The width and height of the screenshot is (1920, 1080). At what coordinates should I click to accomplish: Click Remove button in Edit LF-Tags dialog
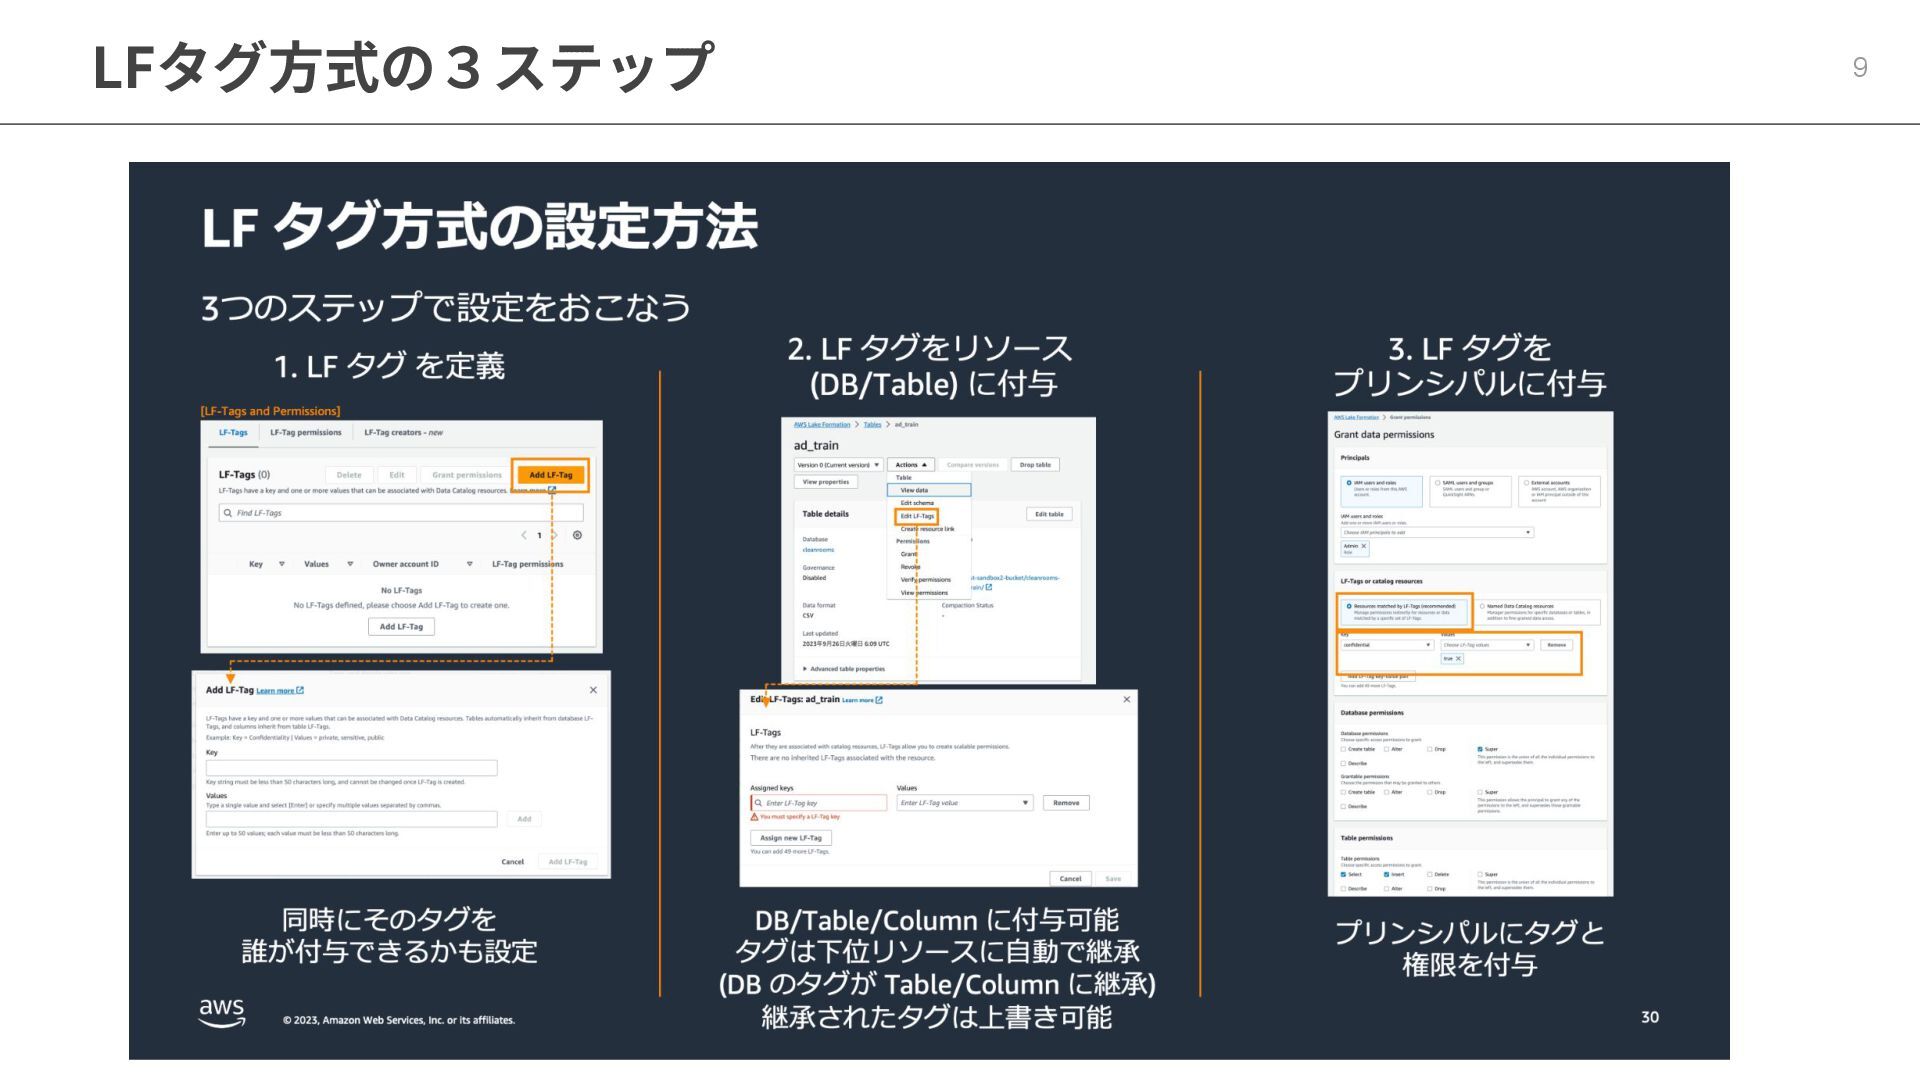pos(1066,803)
